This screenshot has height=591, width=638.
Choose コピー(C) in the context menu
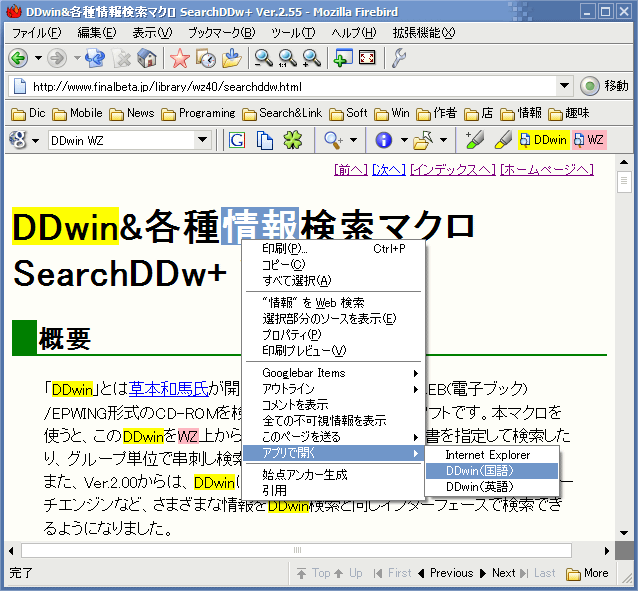click(334, 265)
